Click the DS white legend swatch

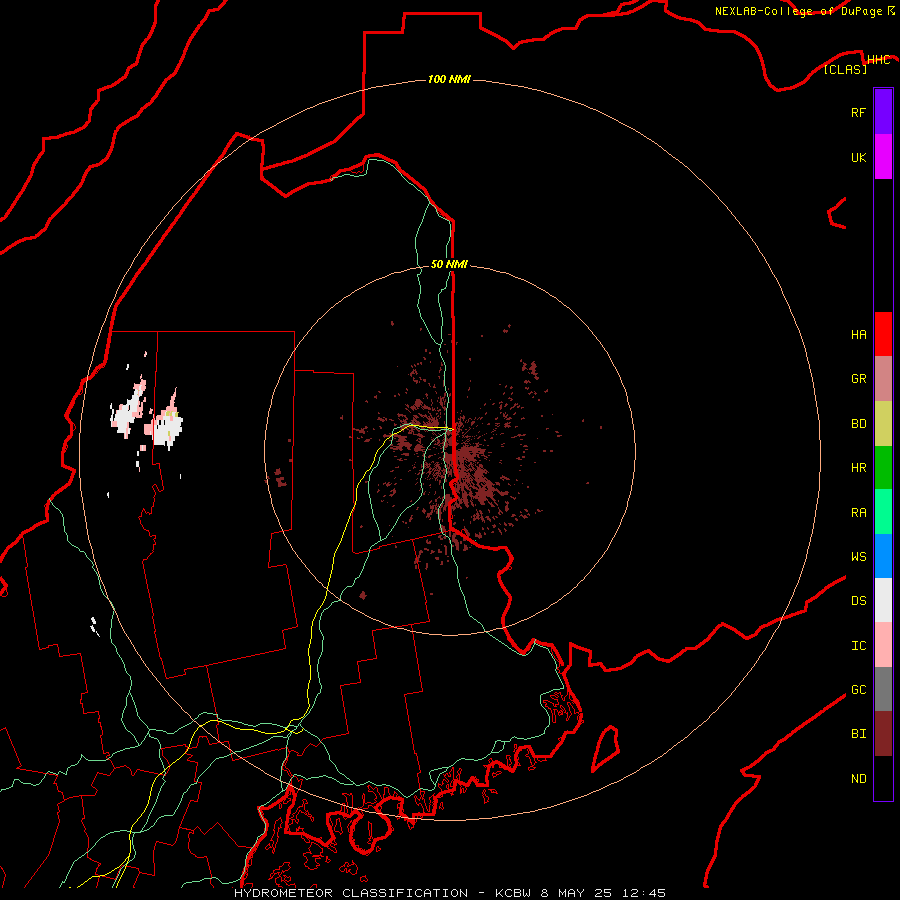[x=883, y=600]
